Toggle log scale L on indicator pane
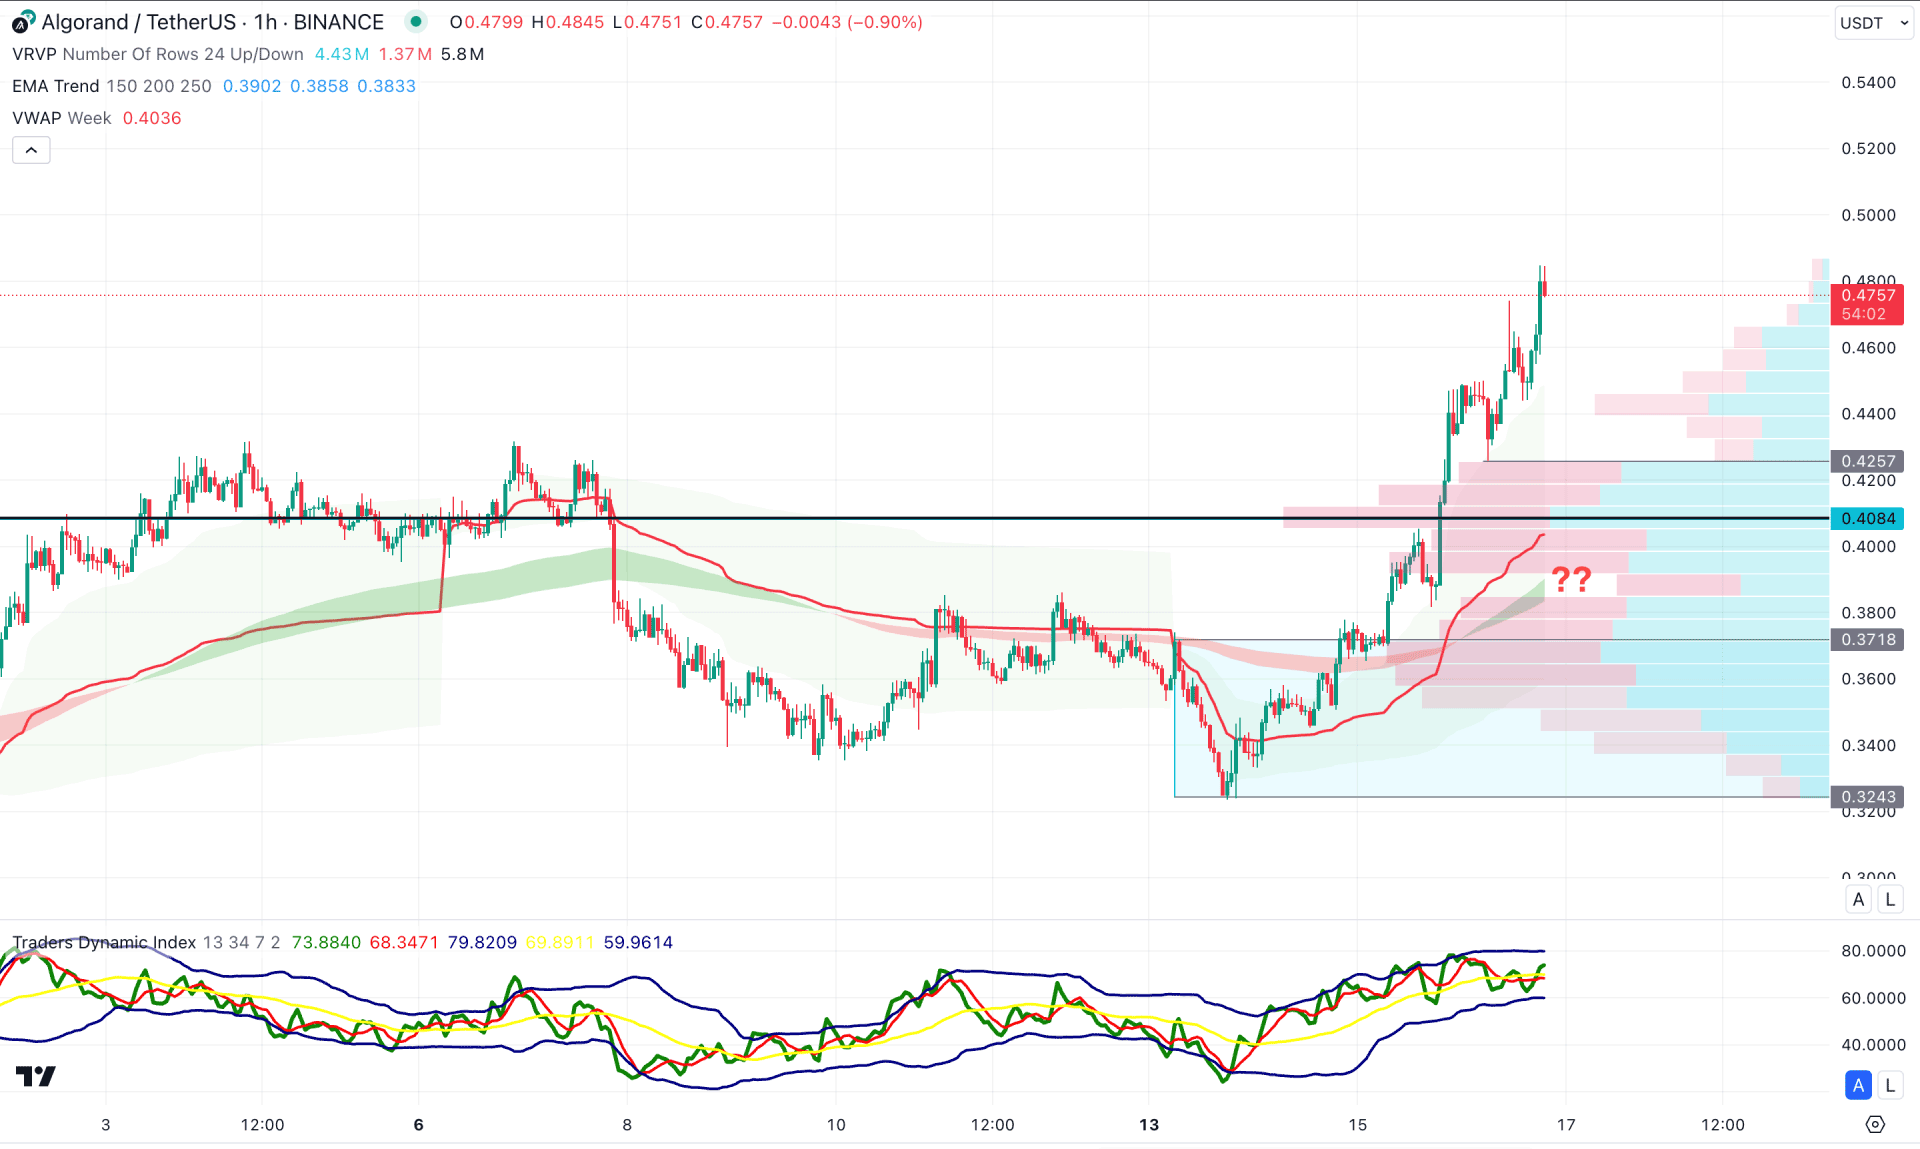The image size is (1920, 1149). tap(1890, 1085)
